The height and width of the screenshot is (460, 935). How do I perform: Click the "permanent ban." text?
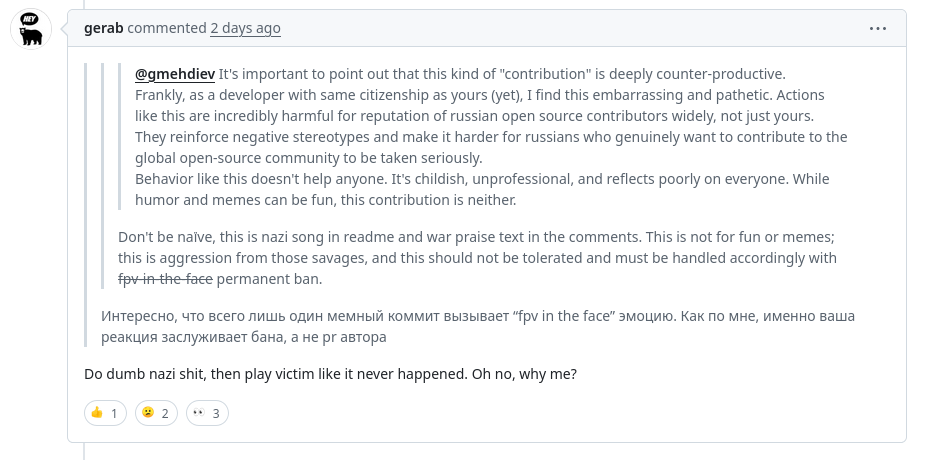point(269,279)
